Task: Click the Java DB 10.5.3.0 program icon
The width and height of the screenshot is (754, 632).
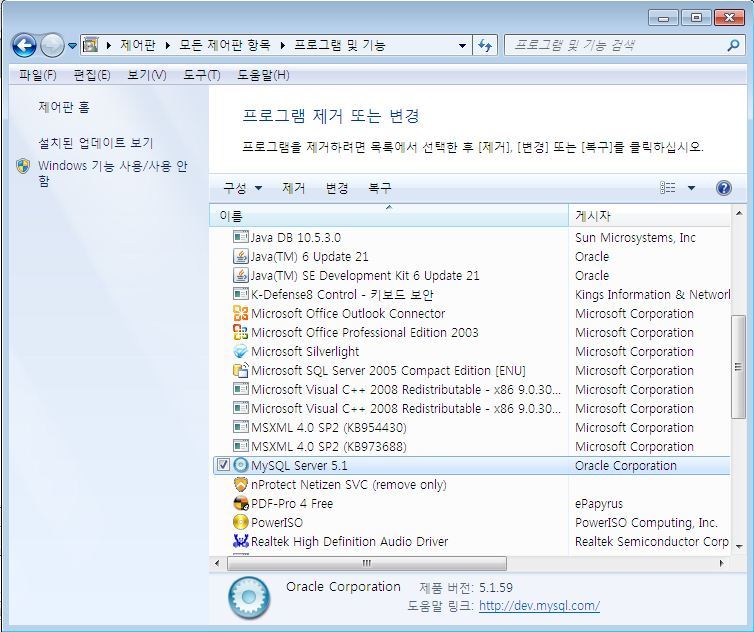Action: (240, 237)
